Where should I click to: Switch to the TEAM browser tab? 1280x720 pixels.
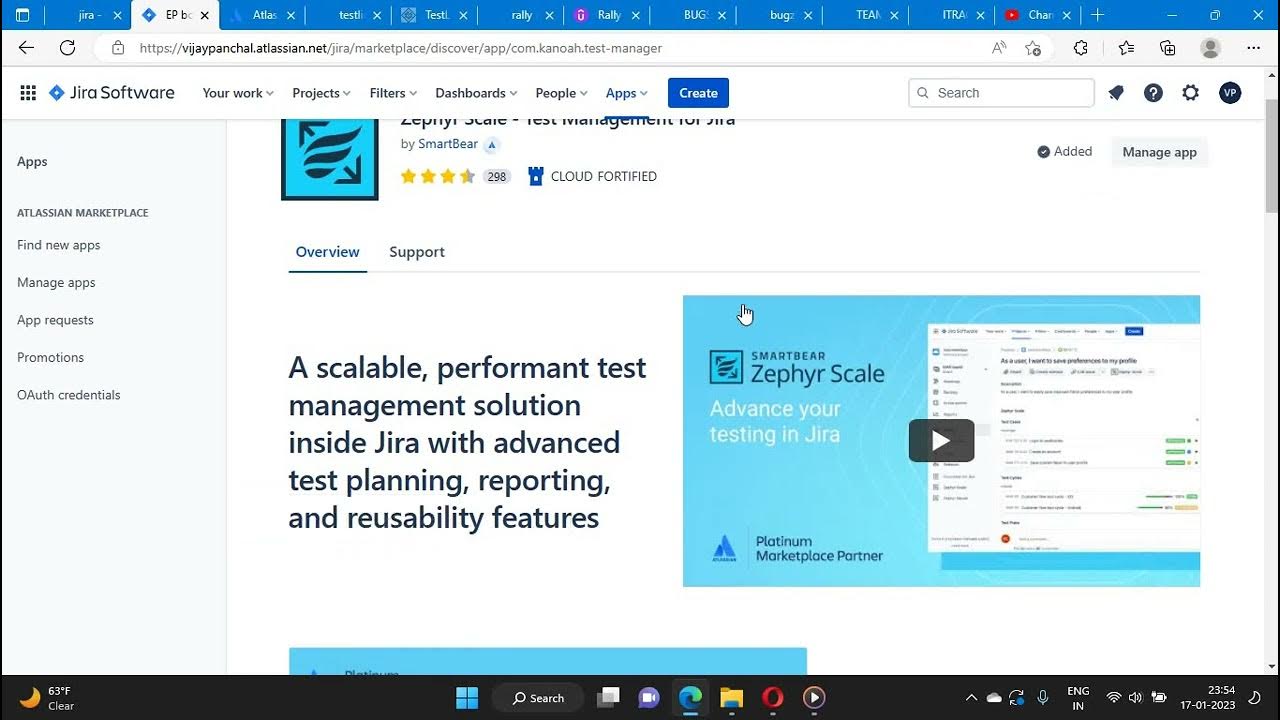(864, 15)
